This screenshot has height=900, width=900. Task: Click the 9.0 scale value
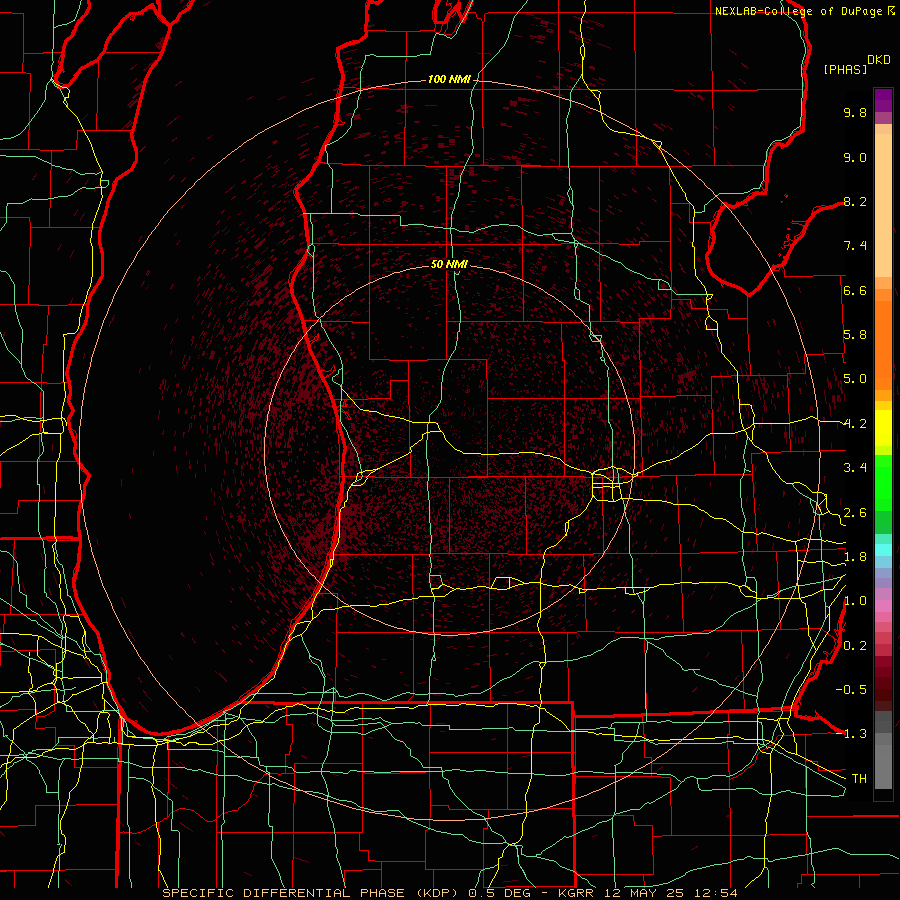(855, 157)
